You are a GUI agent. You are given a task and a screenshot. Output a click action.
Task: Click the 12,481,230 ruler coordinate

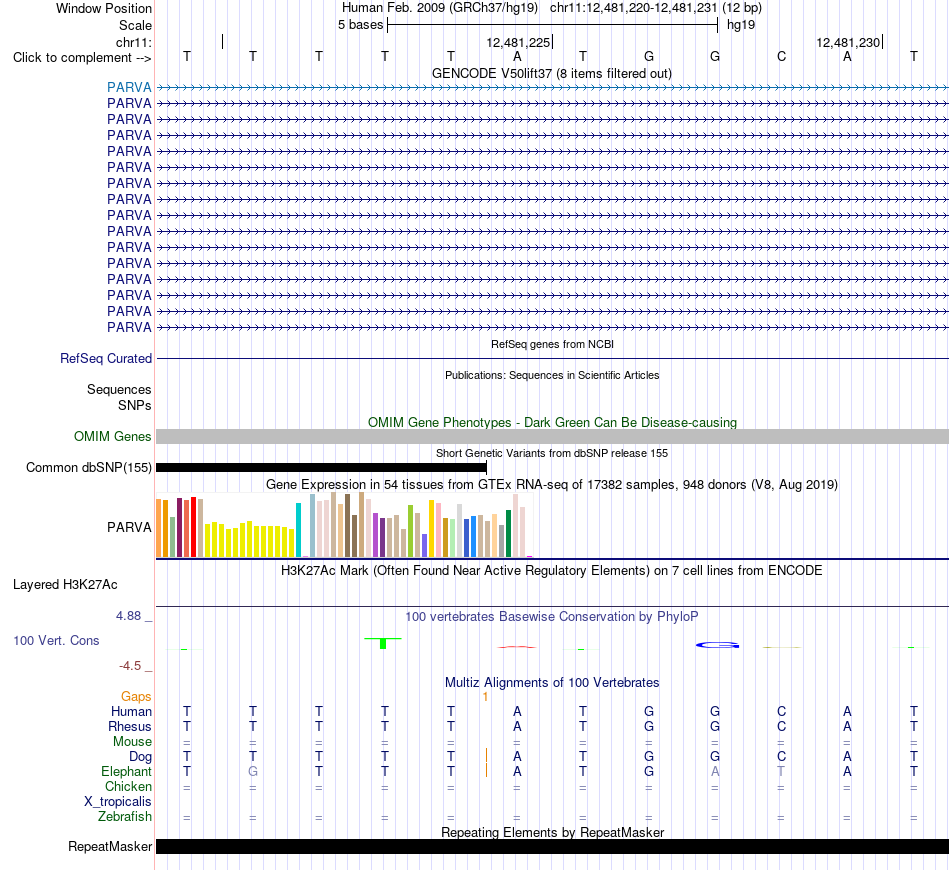[848, 42]
